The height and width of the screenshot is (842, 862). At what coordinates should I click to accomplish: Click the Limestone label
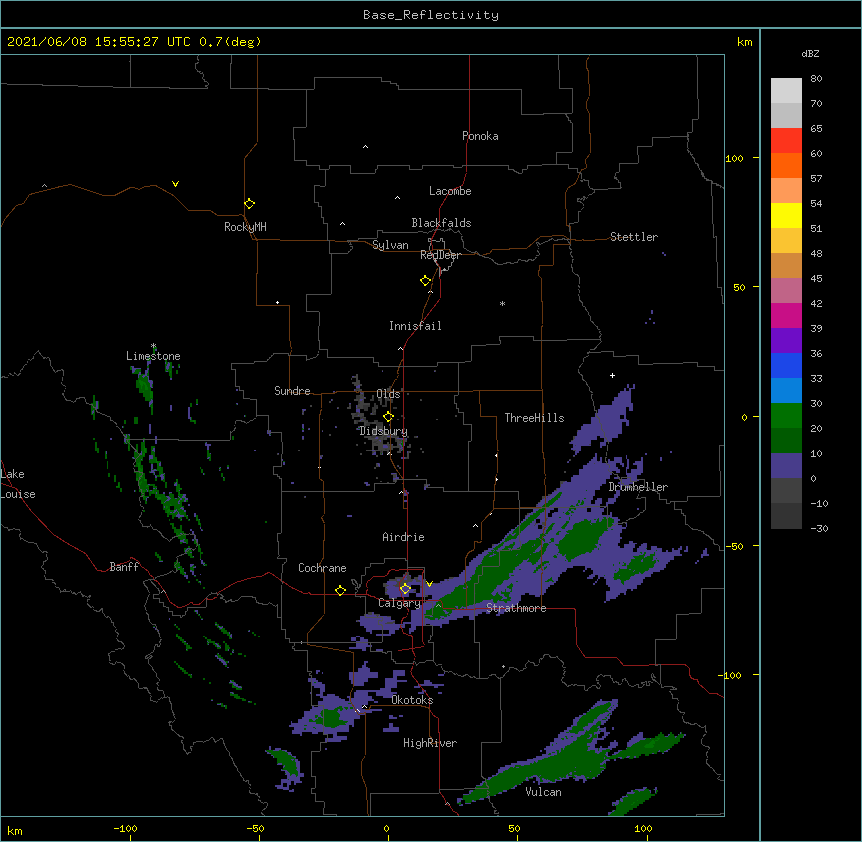(x=153, y=356)
